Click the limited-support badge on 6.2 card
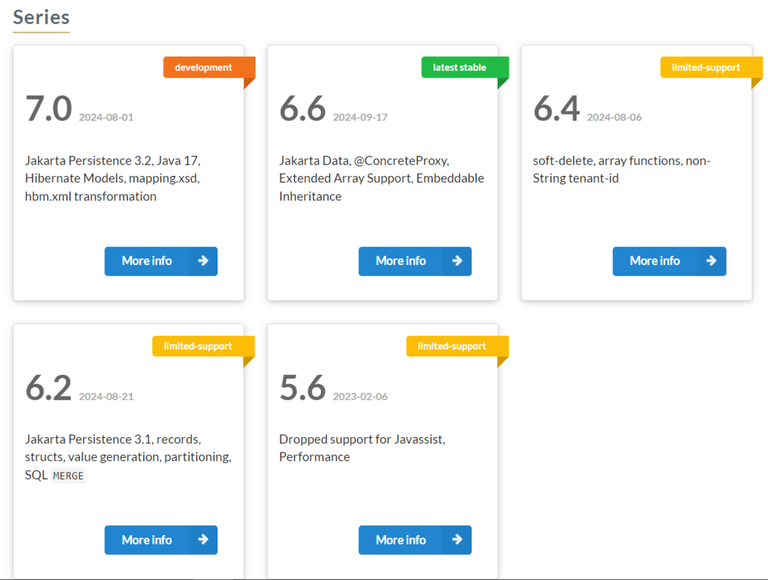Image resolution: width=768 pixels, height=580 pixels. click(x=203, y=346)
